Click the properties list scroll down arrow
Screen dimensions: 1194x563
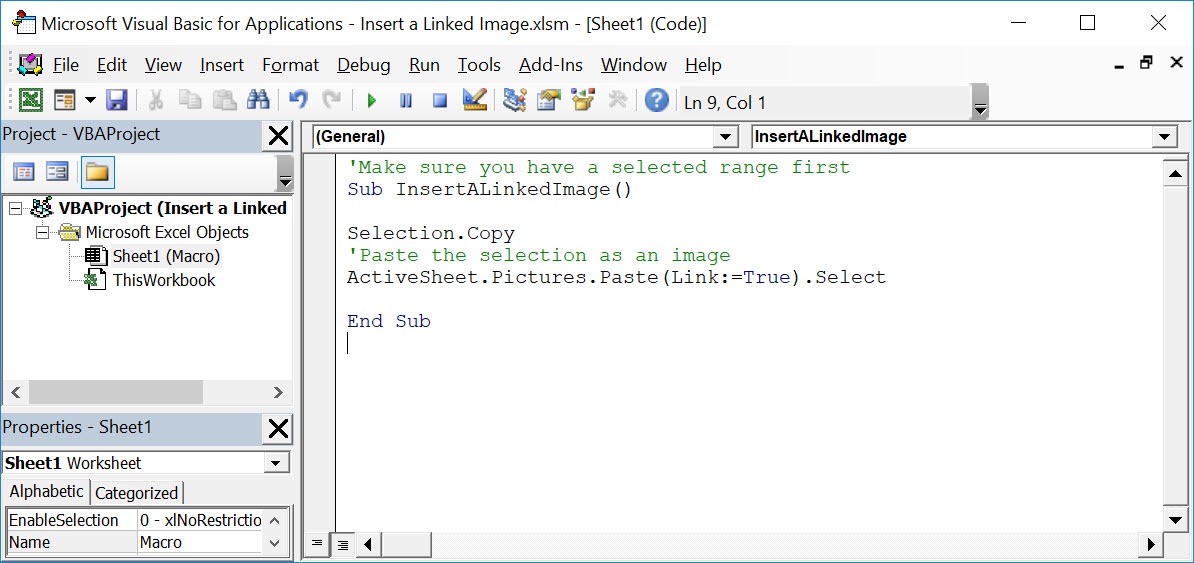click(276, 543)
